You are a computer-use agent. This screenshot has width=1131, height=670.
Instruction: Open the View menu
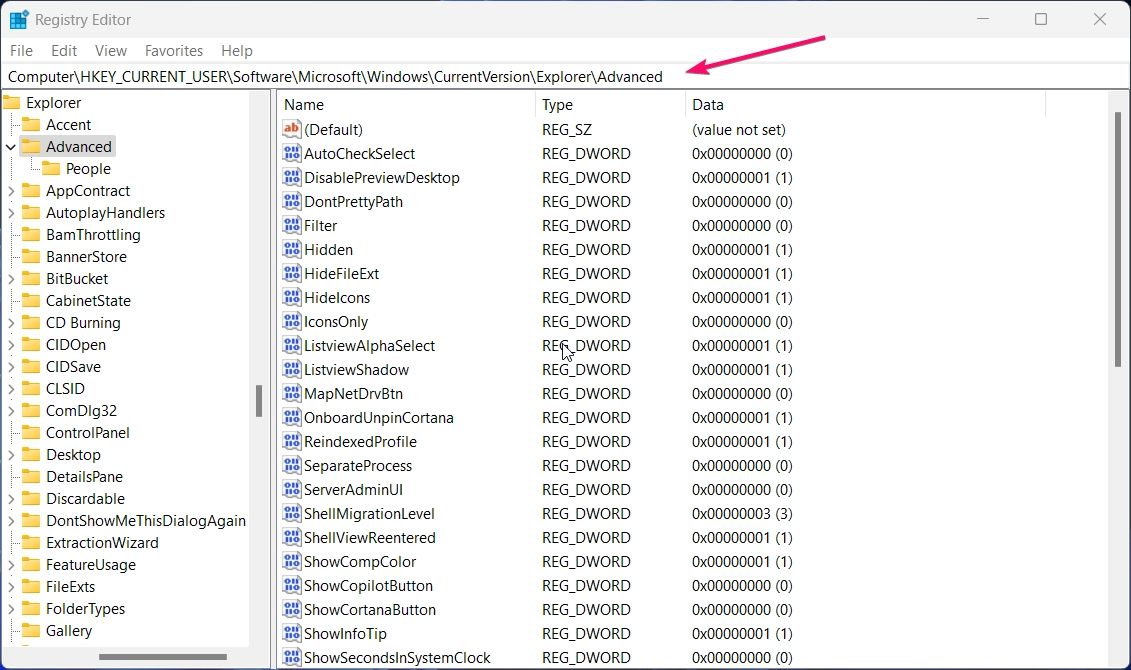110,50
